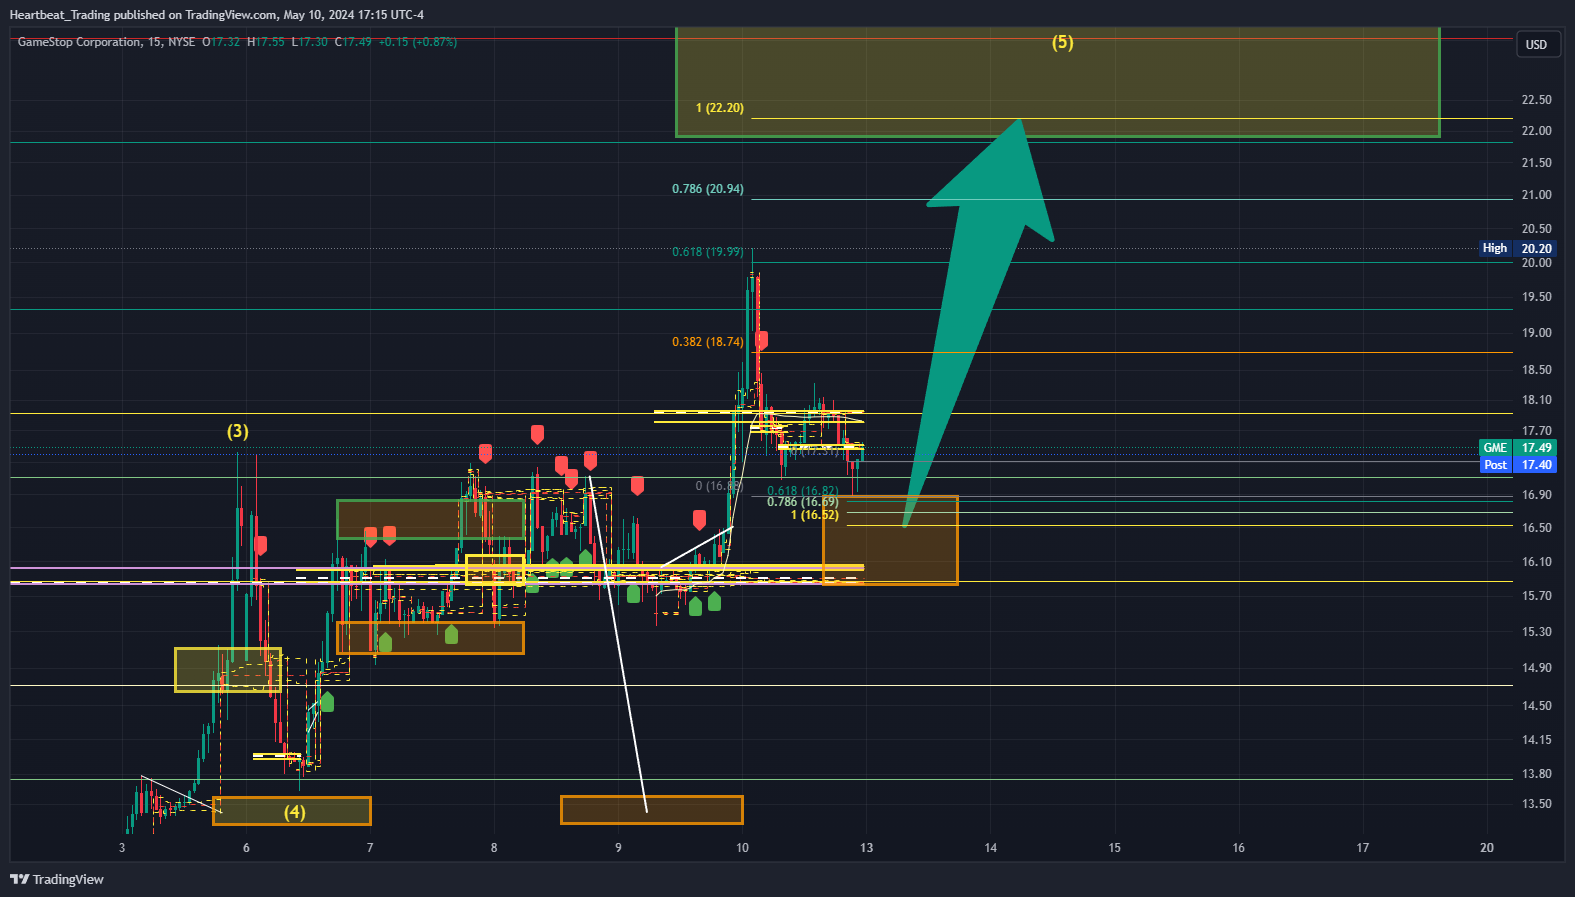Screen dimensions: 1575x897
Task: Select the open value O17.32
Action: coord(221,42)
